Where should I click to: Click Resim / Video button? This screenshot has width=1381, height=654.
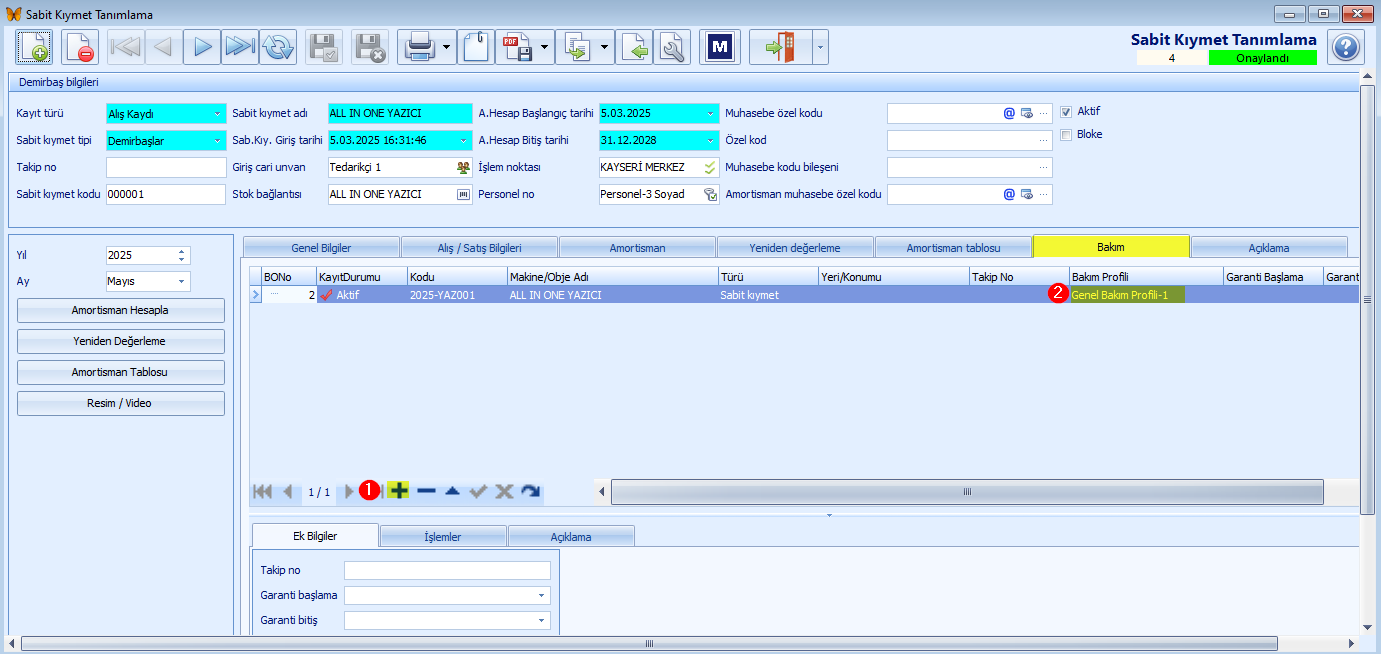coord(120,403)
